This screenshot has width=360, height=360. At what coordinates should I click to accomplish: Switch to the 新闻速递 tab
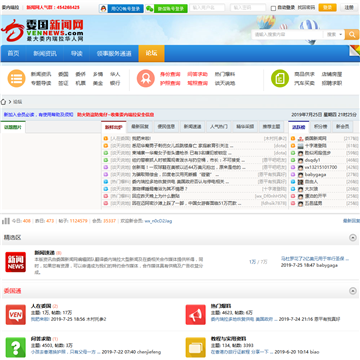pos(193,127)
